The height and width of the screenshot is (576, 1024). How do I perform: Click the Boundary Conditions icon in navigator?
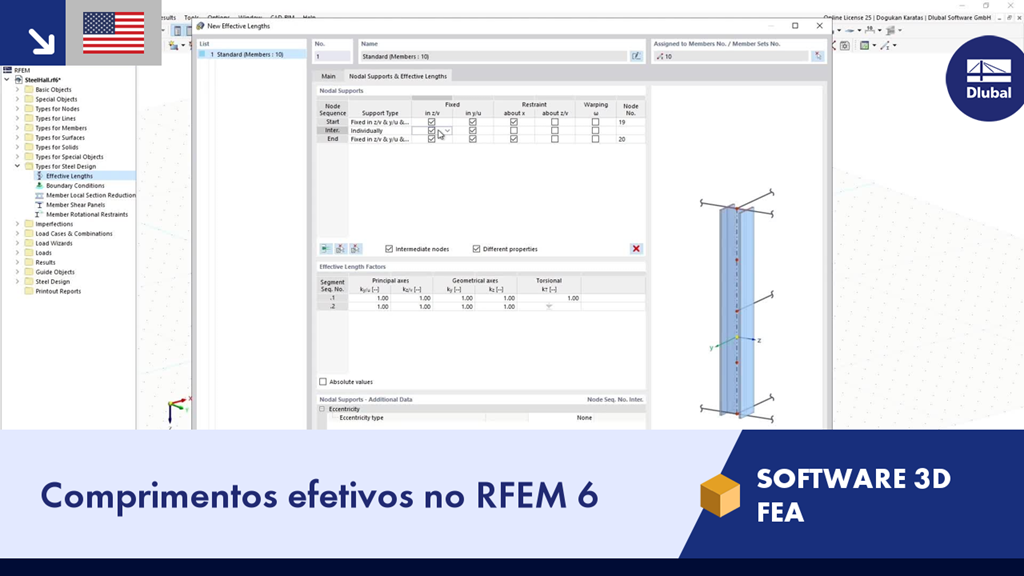point(39,185)
